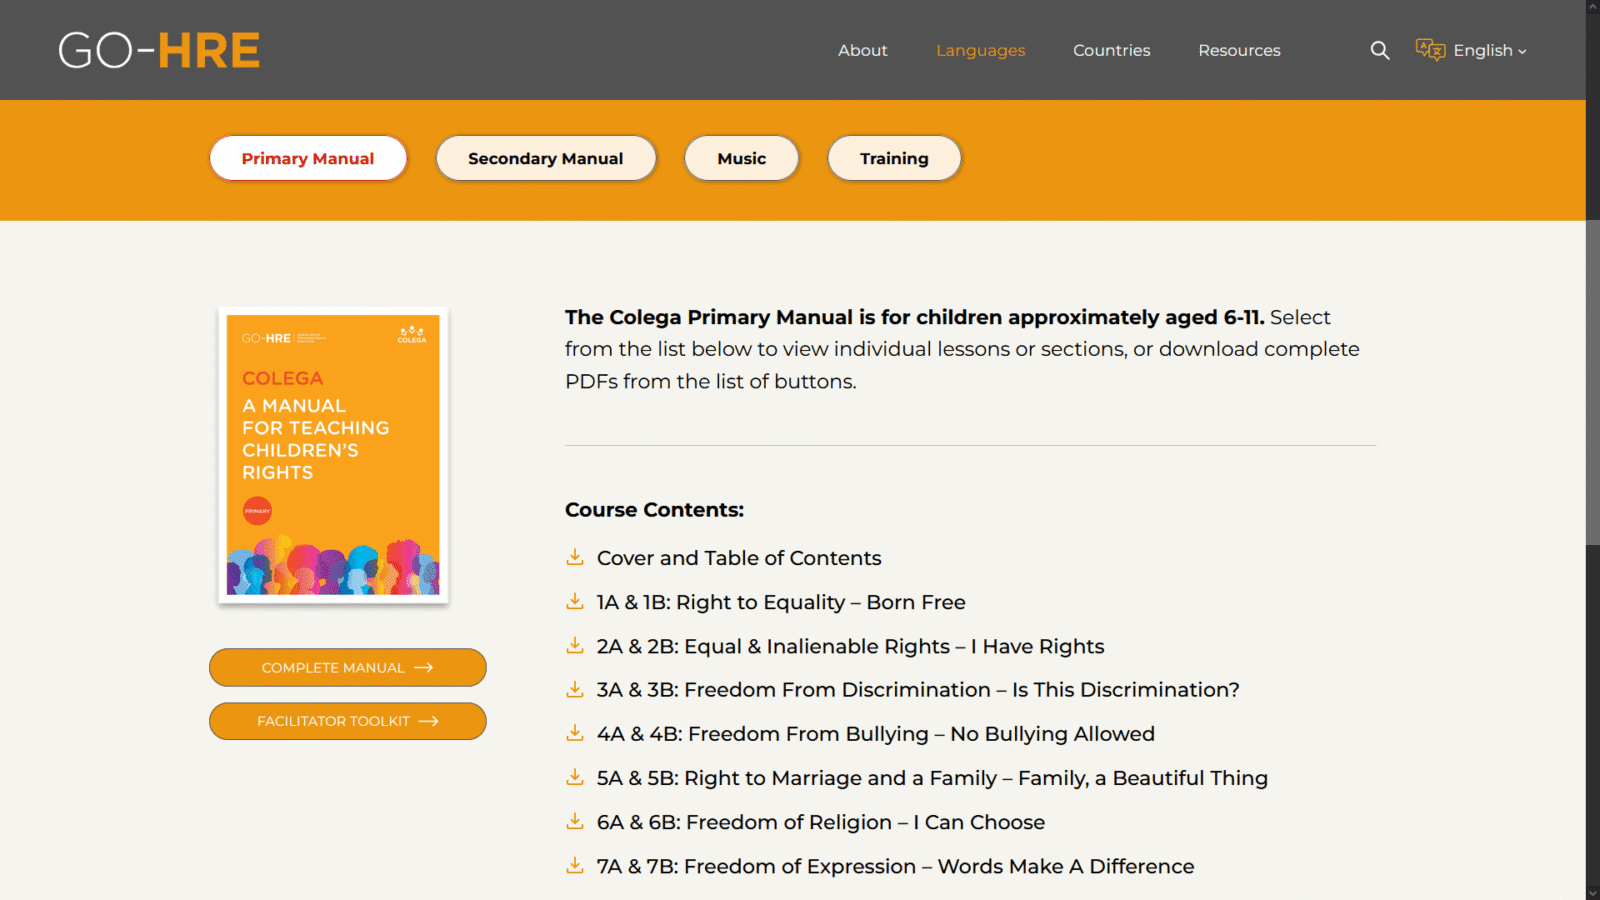Click the search magnifier icon
Viewport: 1600px width, 900px height.
[x=1380, y=50]
